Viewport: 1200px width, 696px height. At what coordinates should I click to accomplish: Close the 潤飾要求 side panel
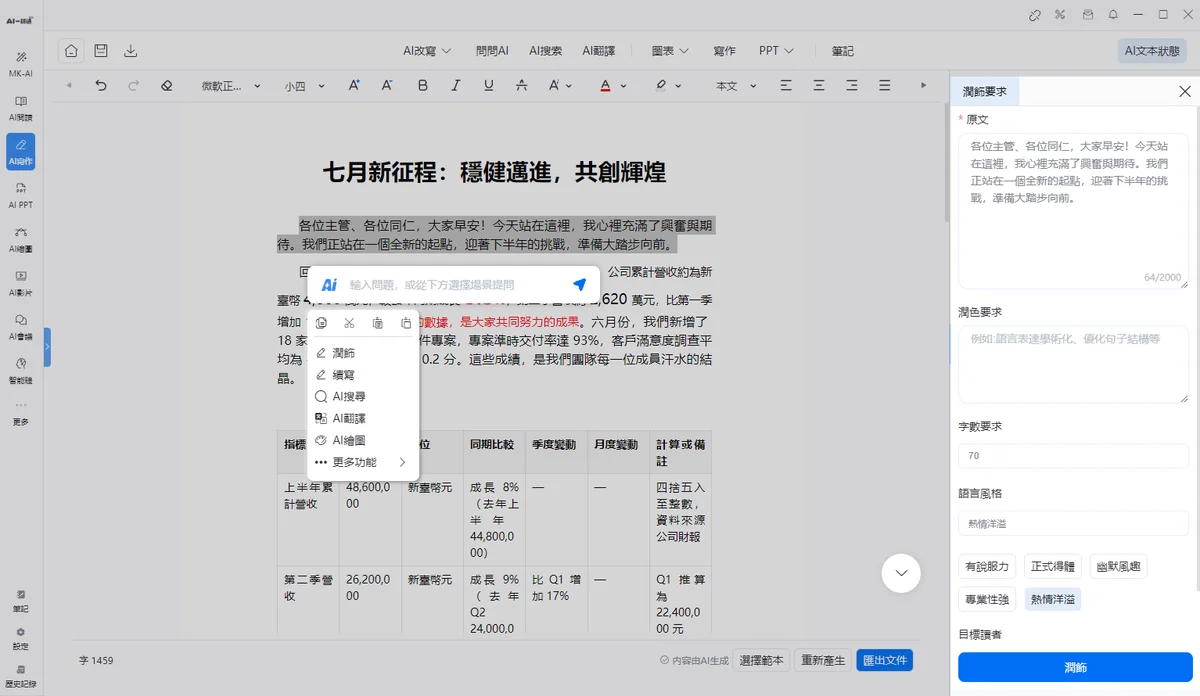tap(1185, 91)
